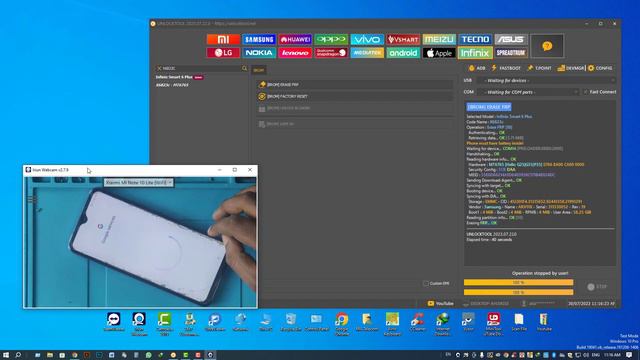Select the OPPO brand logo
The height and width of the screenshot is (360, 640).
331,39
